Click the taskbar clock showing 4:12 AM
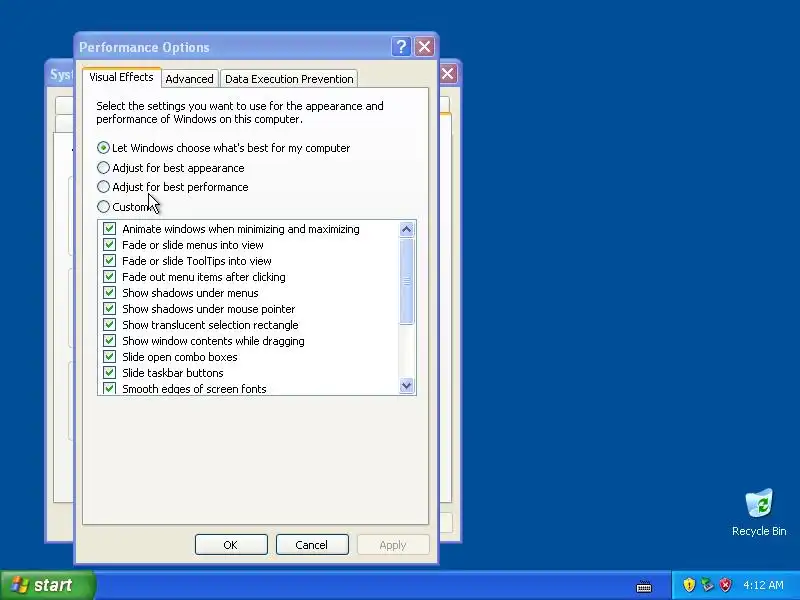 tap(763, 585)
